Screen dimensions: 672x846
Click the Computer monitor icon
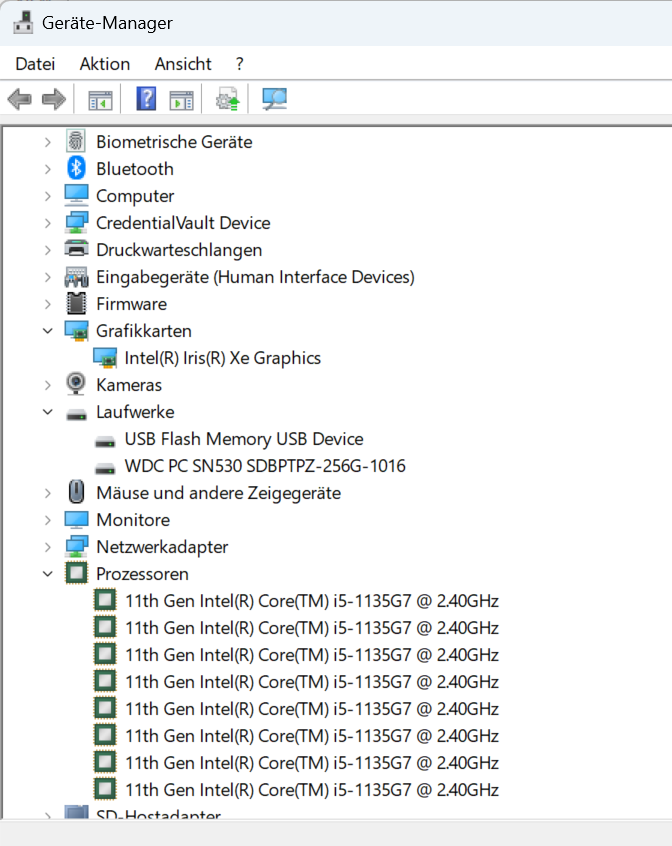[76, 195]
